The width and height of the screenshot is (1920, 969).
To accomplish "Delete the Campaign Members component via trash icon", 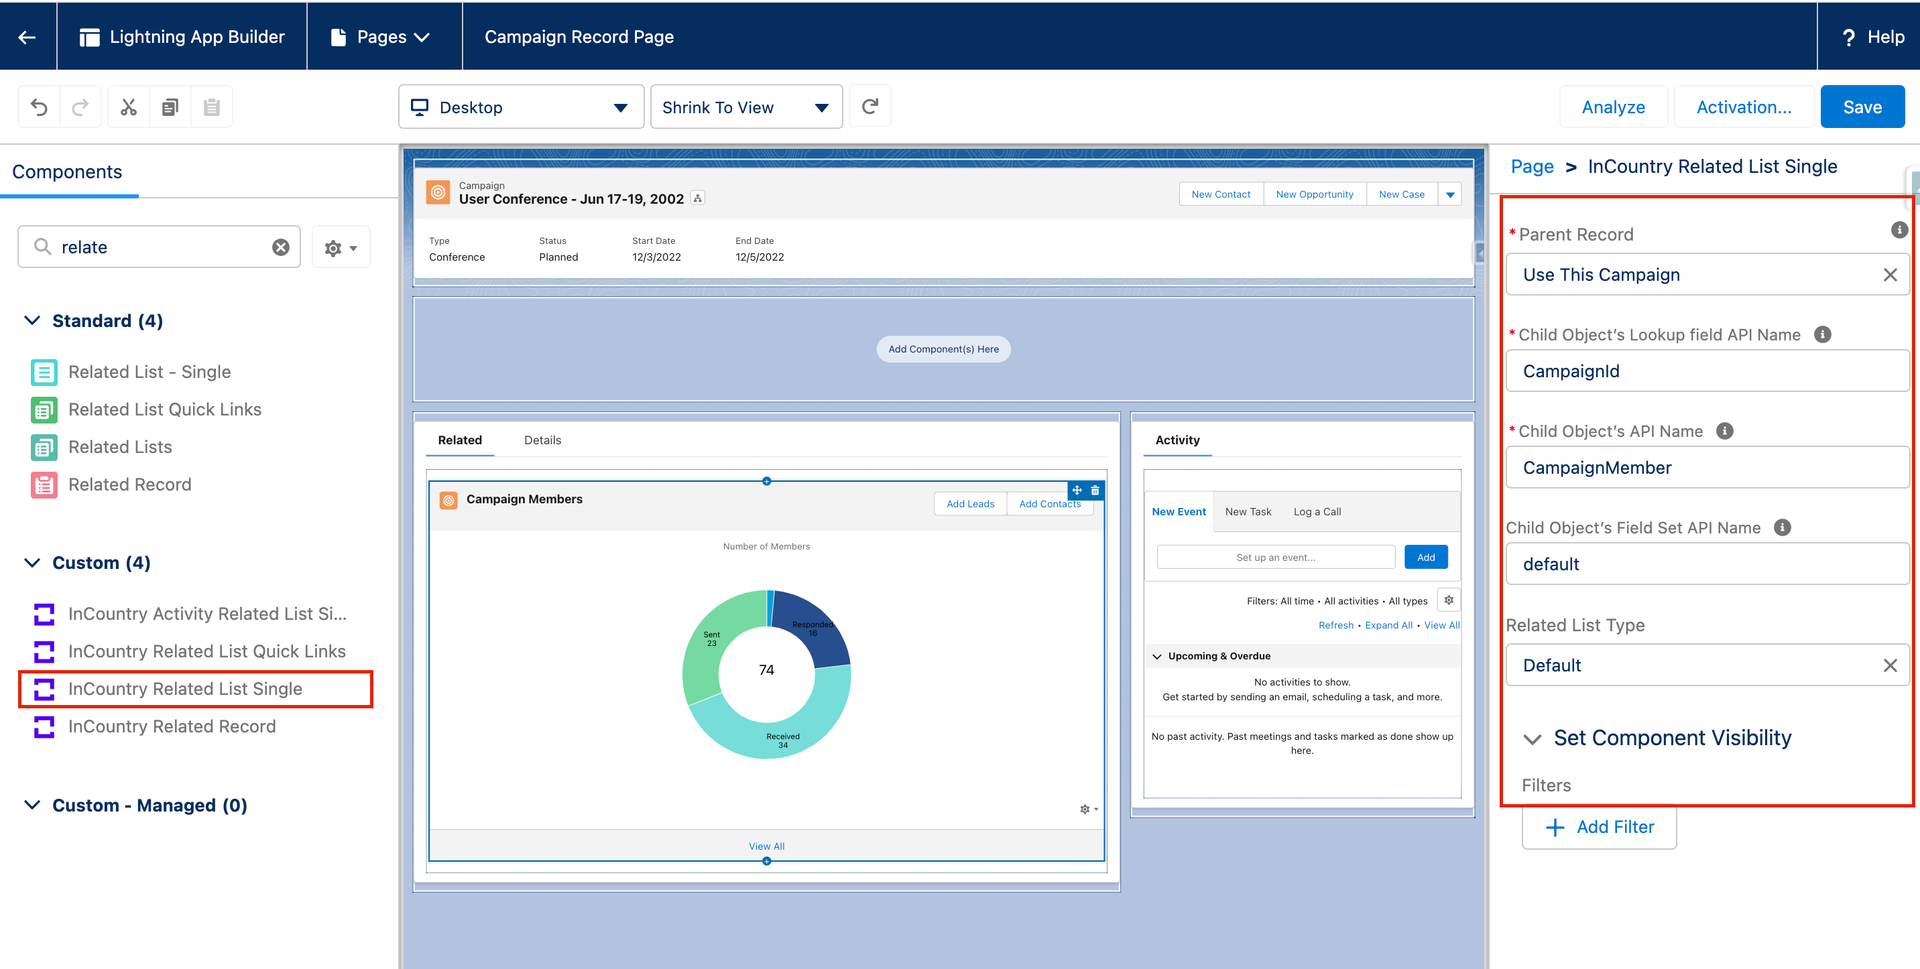I will pos(1095,490).
